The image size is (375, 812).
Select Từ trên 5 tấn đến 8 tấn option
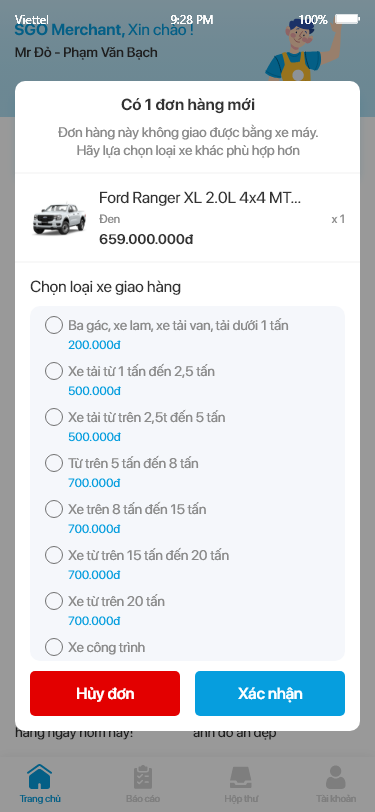tap(54, 463)
